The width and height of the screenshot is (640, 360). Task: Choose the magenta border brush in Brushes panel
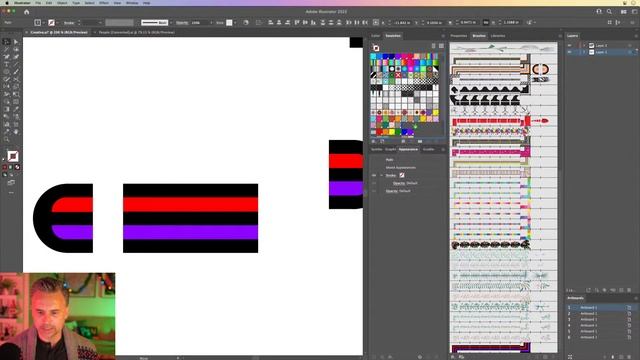pyautogui.click(x=491, y=152)
